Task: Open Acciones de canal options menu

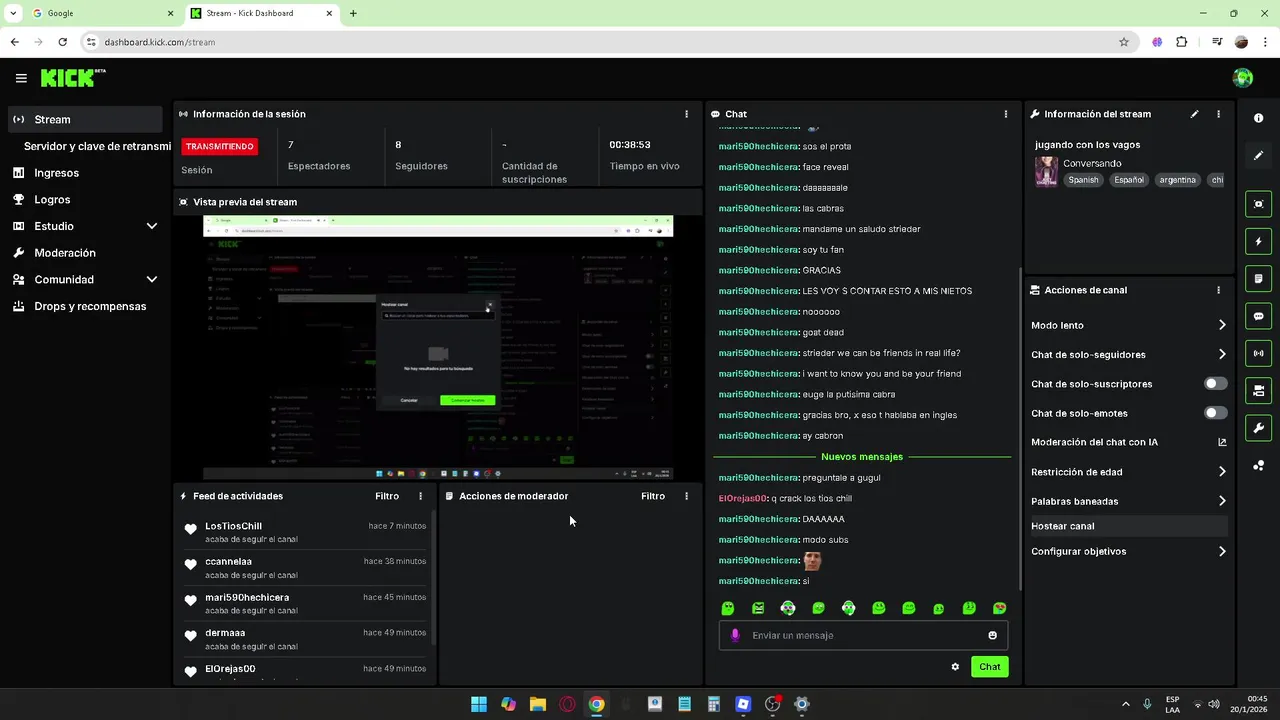Action: (1218, 290)
